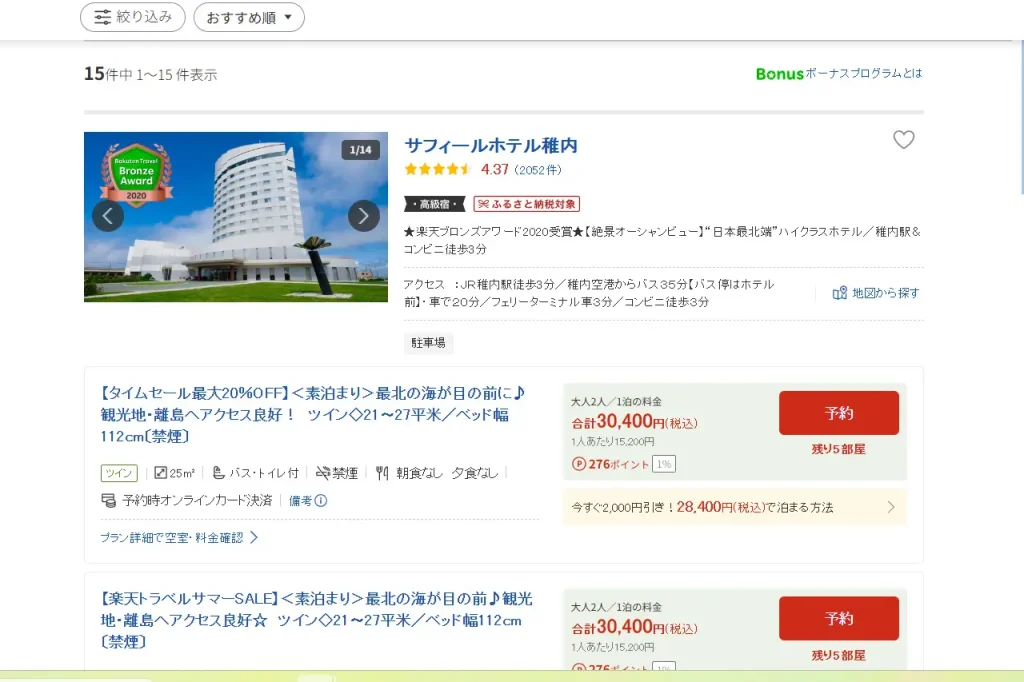The height and width of the screenshot is (682, 1024).
Task: Open the タイムセール最大20%OFF plan title
Action: click(x=313, y=414)
